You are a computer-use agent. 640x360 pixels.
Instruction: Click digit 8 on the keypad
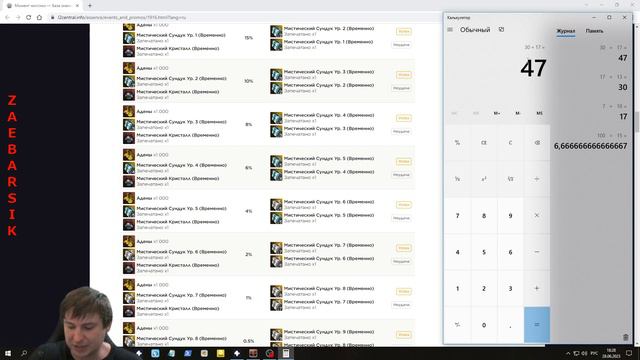coord(484,216)
